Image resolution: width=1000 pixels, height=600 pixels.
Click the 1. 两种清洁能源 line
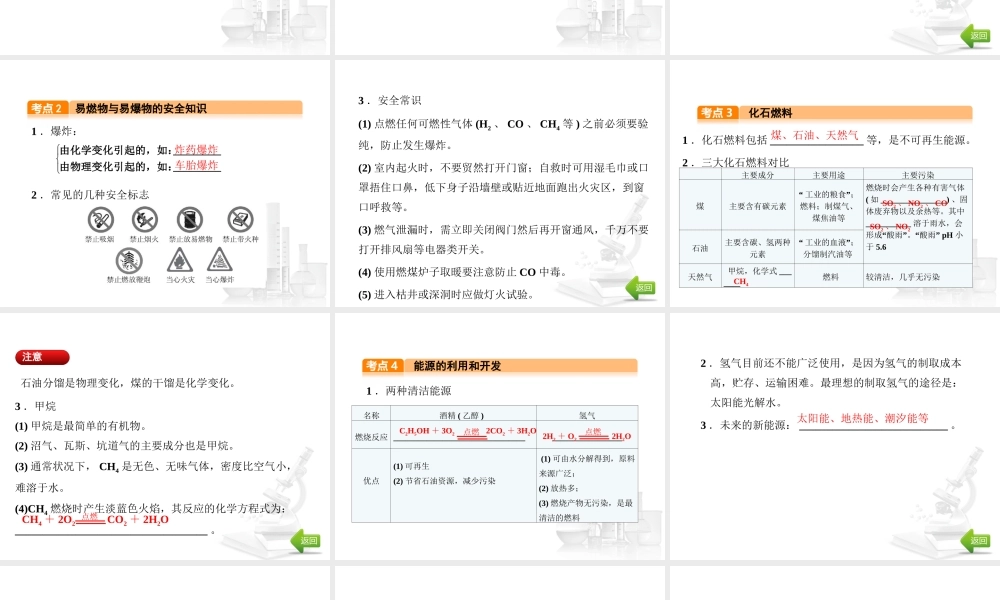[x=408, y=390]
